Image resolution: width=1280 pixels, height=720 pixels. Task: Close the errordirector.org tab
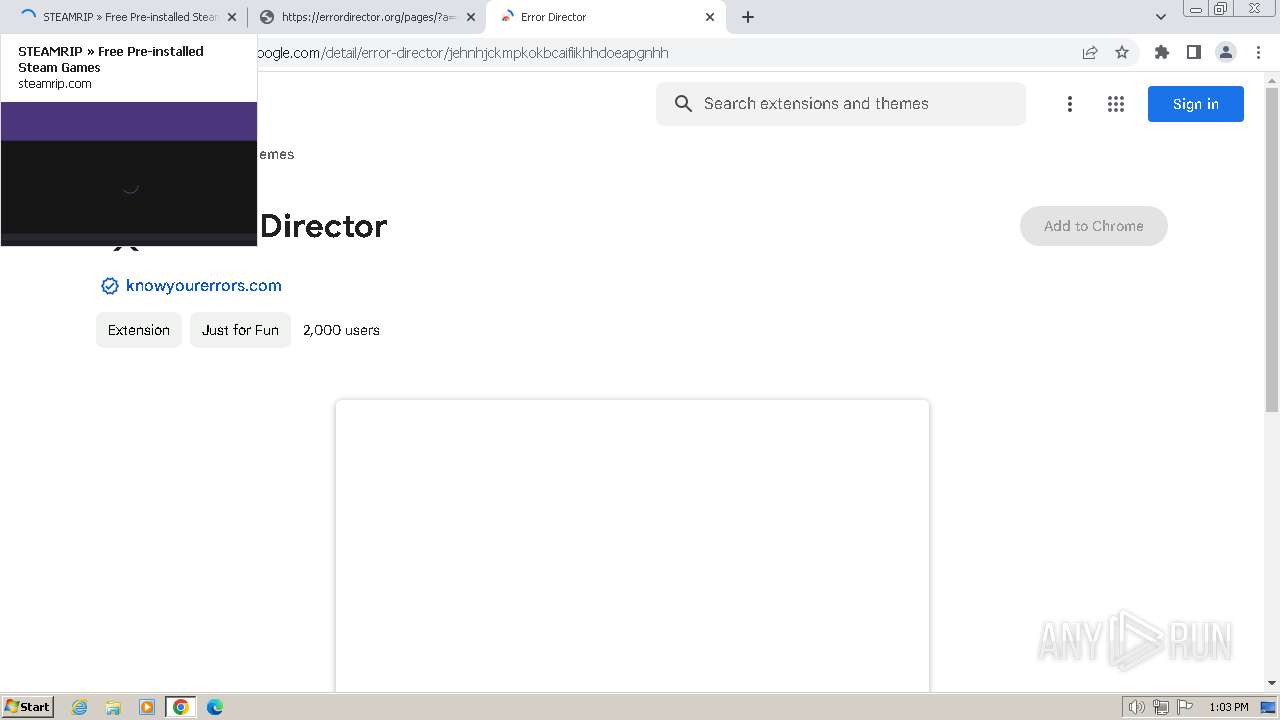471,17
